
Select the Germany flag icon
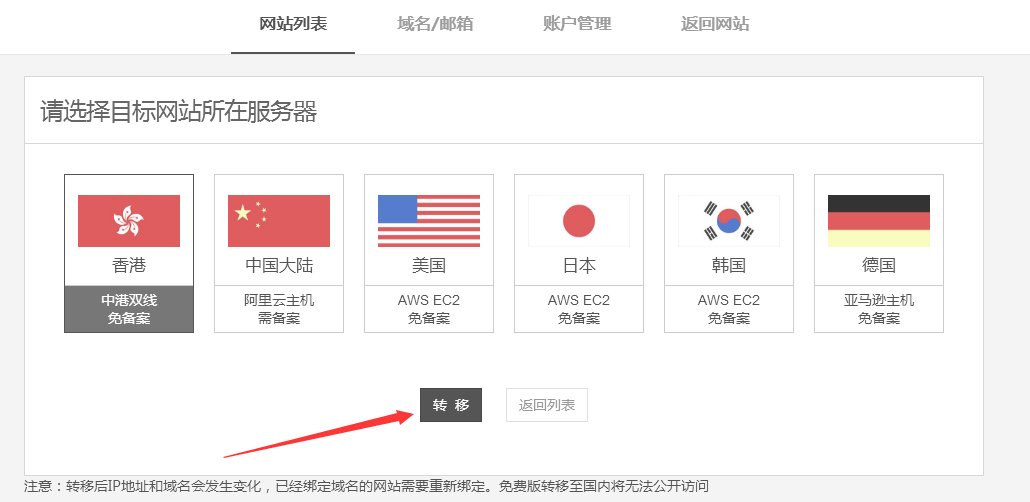point(879,221)
